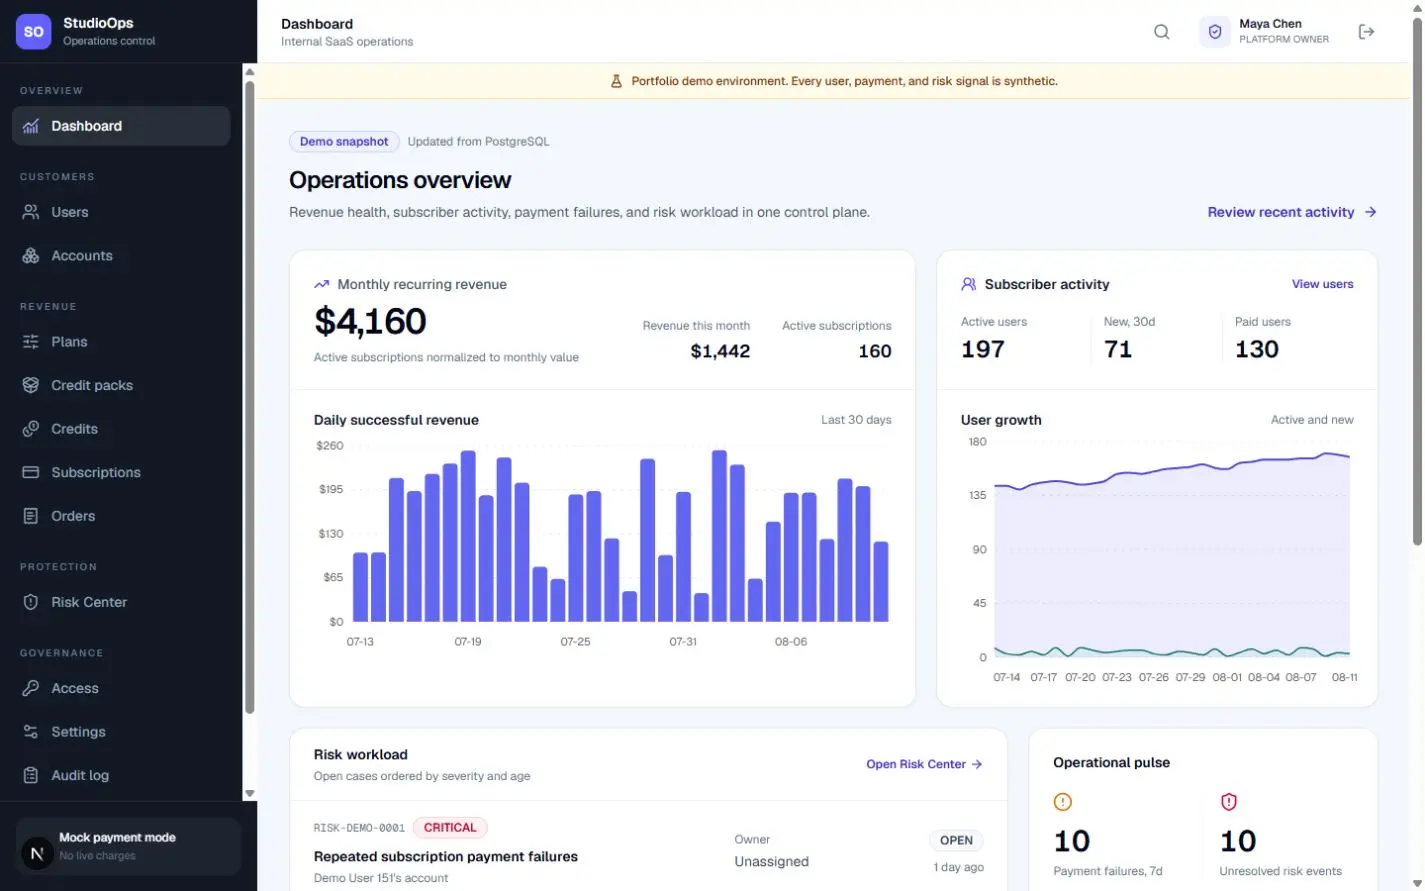This screenshot has height=891, width=1425.
Task: Click the Mock payment mode card
Action: pos(128,846)
